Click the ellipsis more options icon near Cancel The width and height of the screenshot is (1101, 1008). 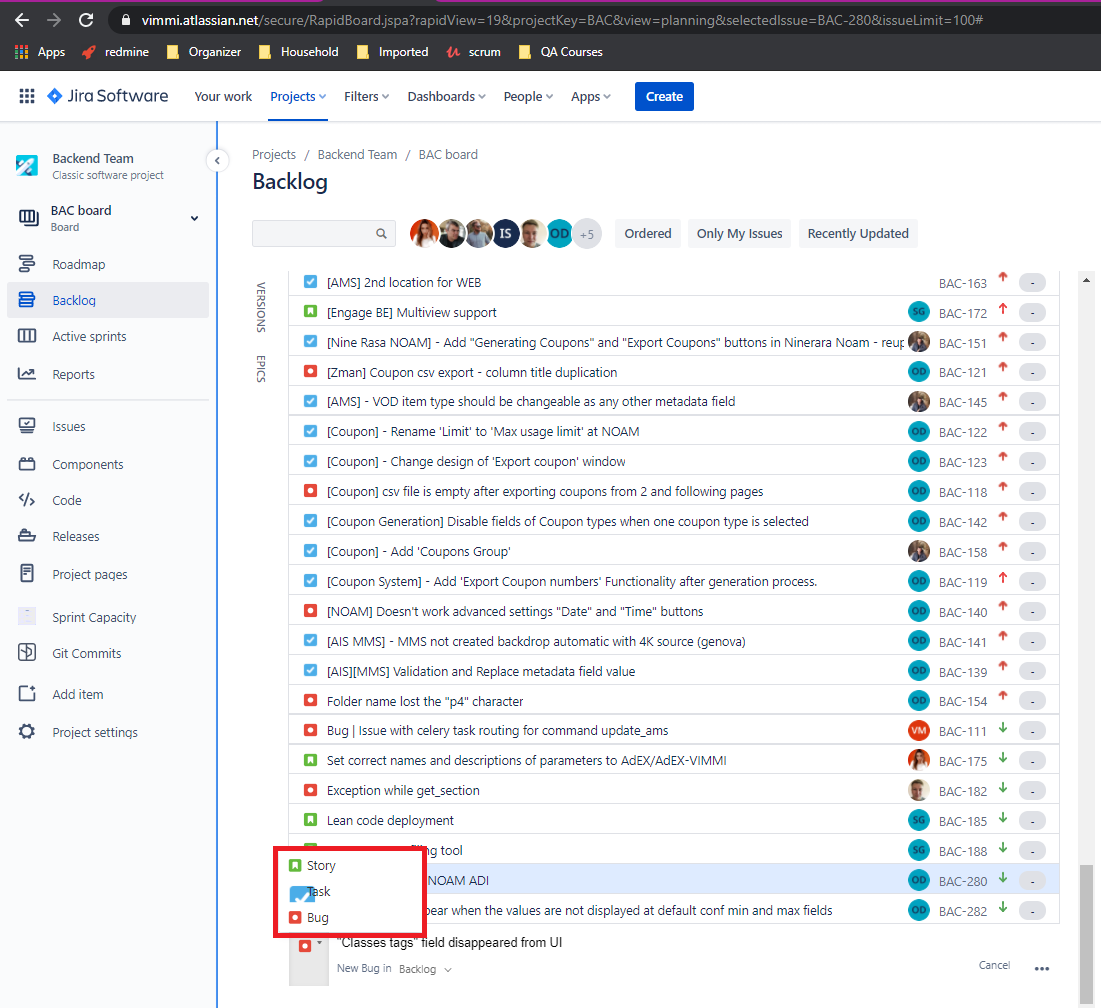coord(1042,968)
